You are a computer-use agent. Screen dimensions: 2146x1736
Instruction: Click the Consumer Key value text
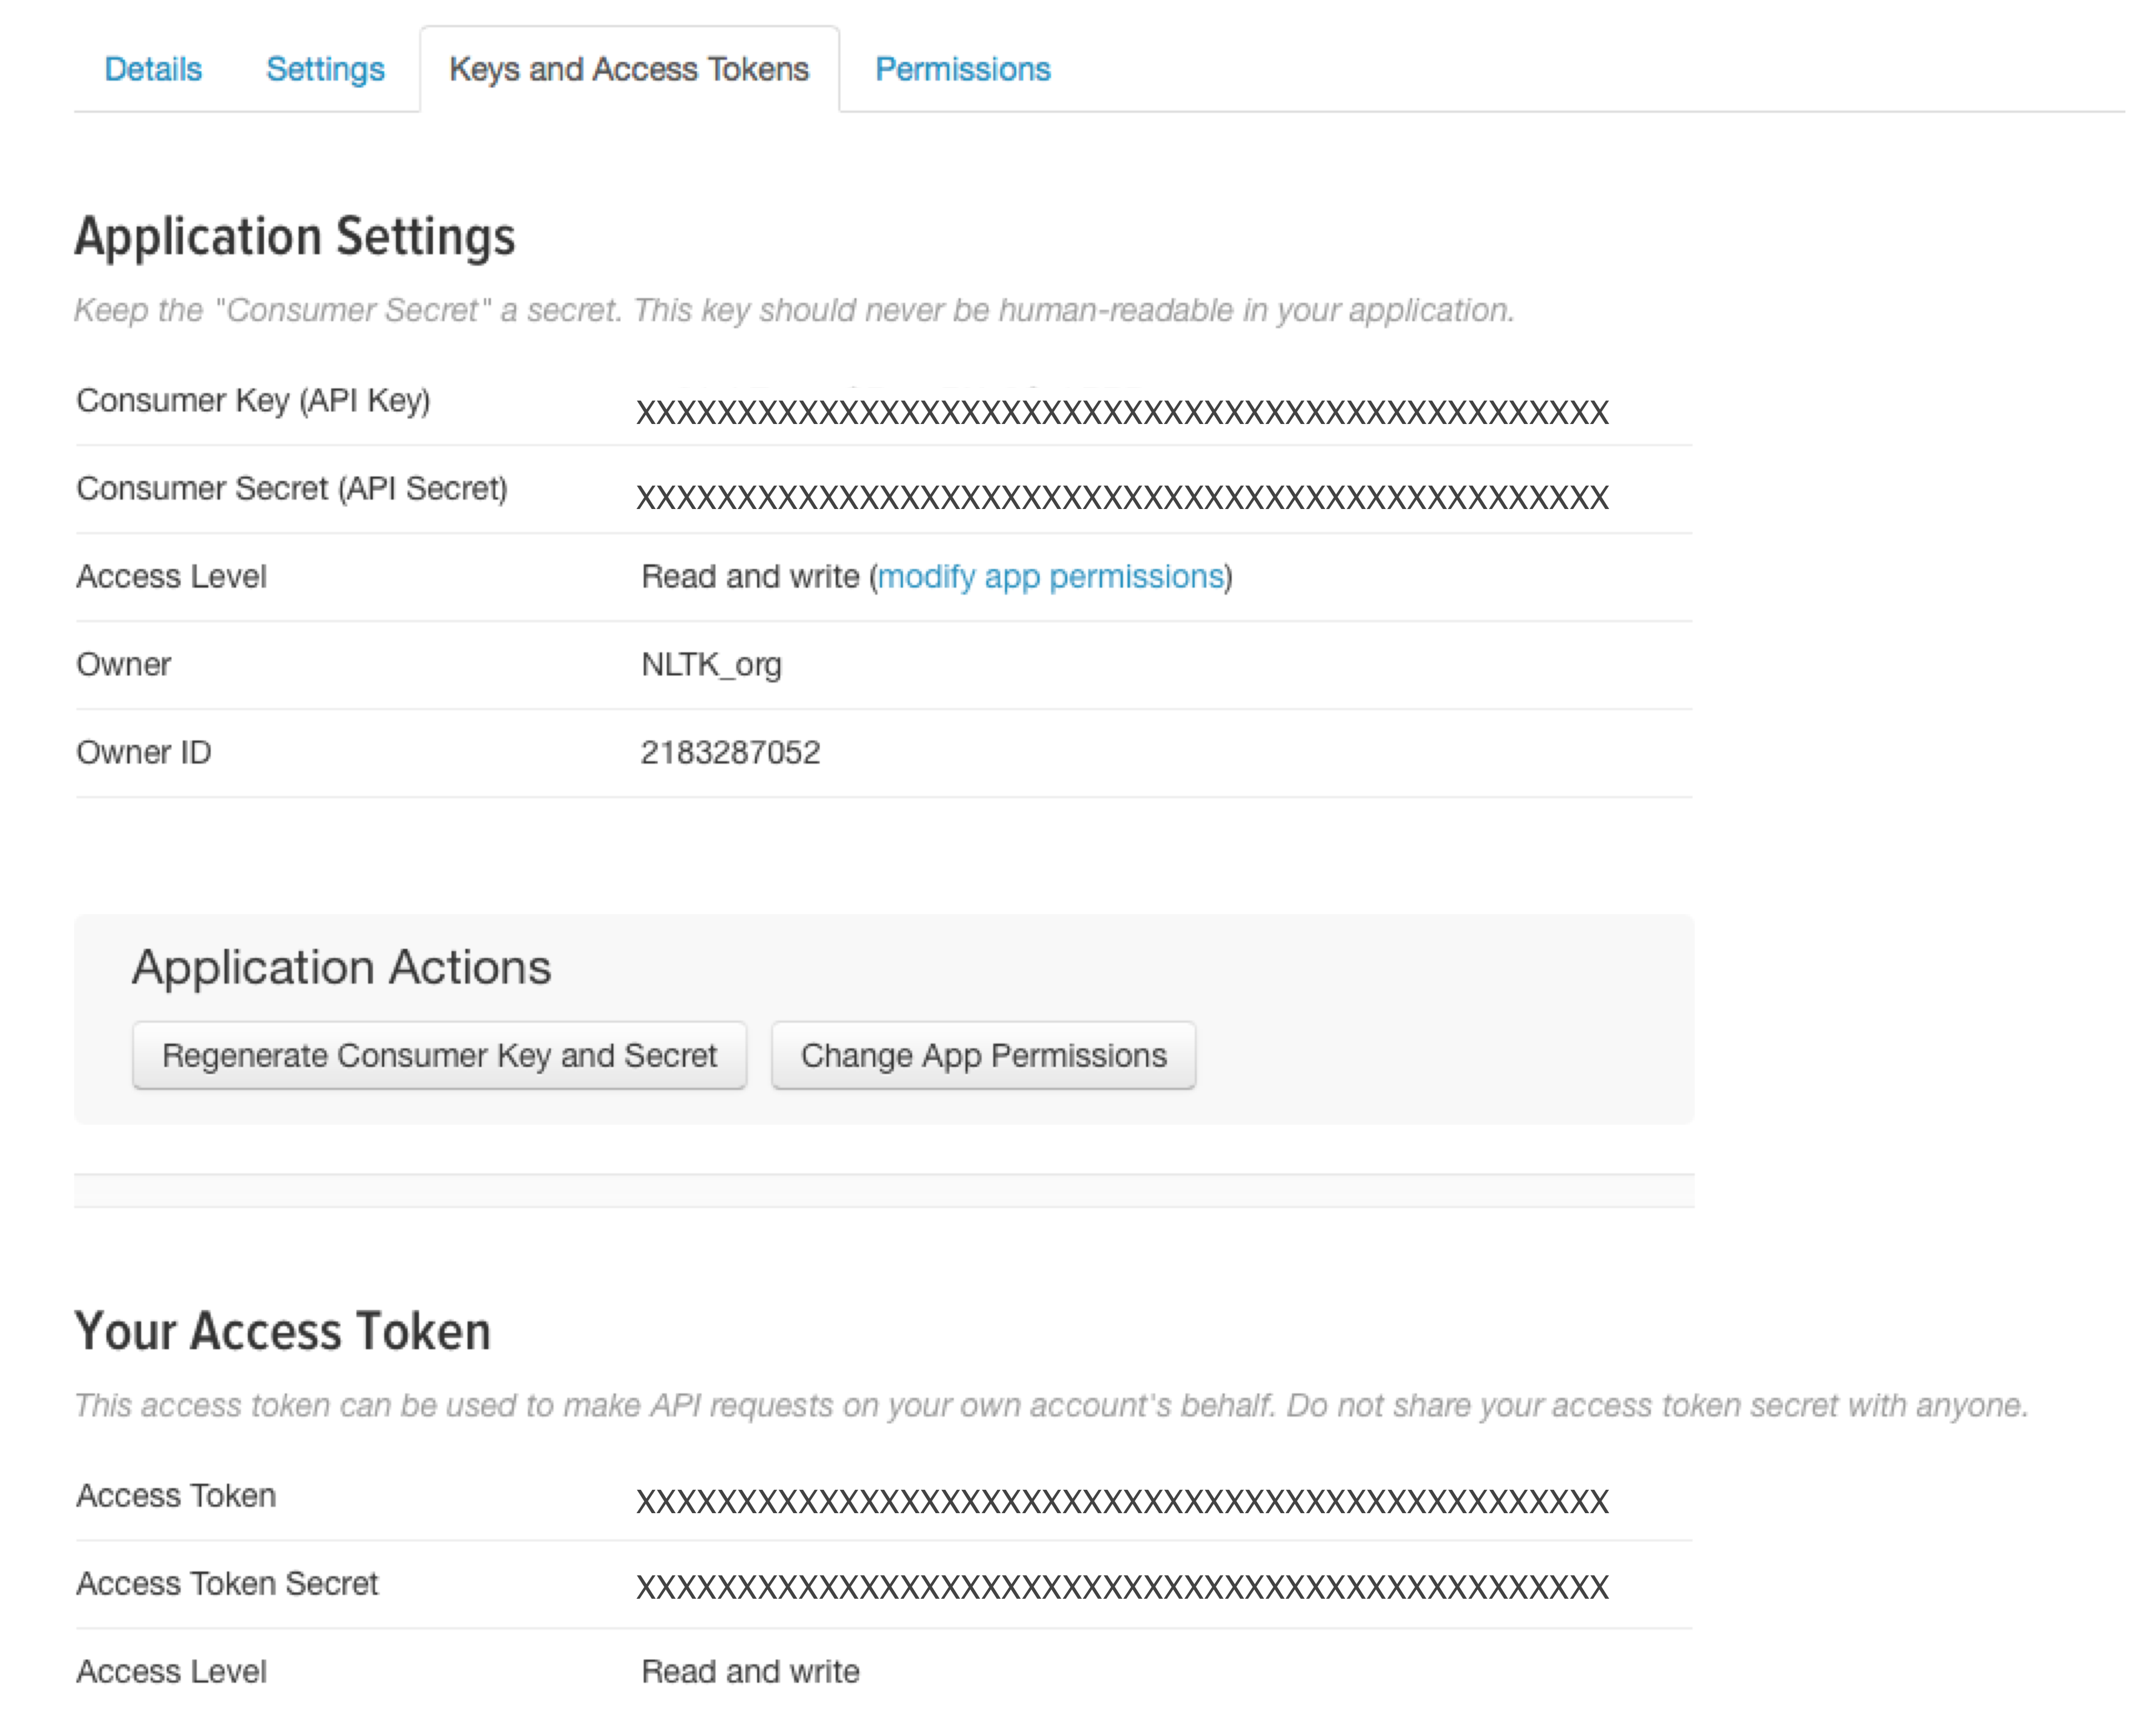(x=1122, y=412)
